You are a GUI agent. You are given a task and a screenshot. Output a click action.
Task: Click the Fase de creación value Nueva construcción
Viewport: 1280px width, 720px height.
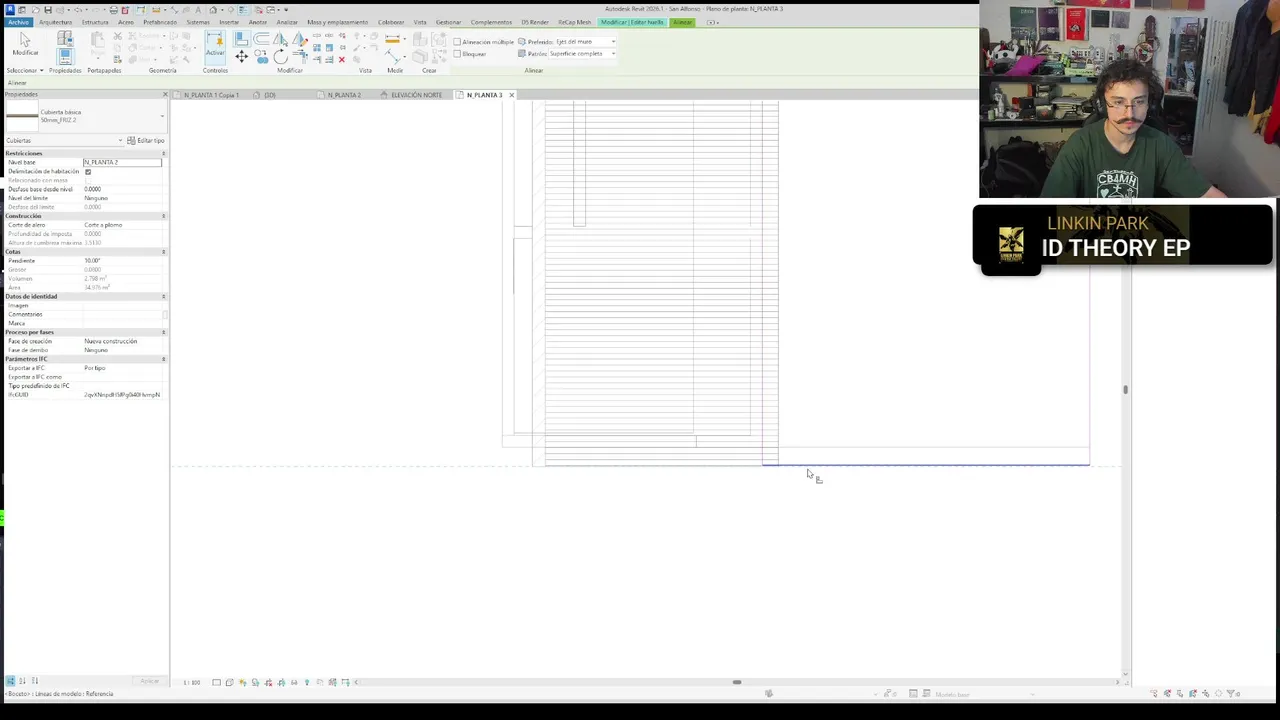tap(122, 341)
